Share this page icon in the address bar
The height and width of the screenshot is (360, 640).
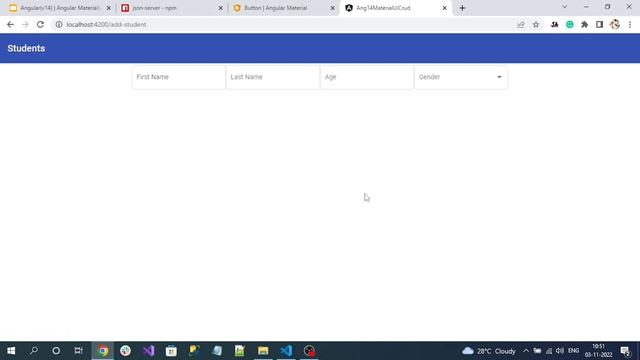pos(521,24)
